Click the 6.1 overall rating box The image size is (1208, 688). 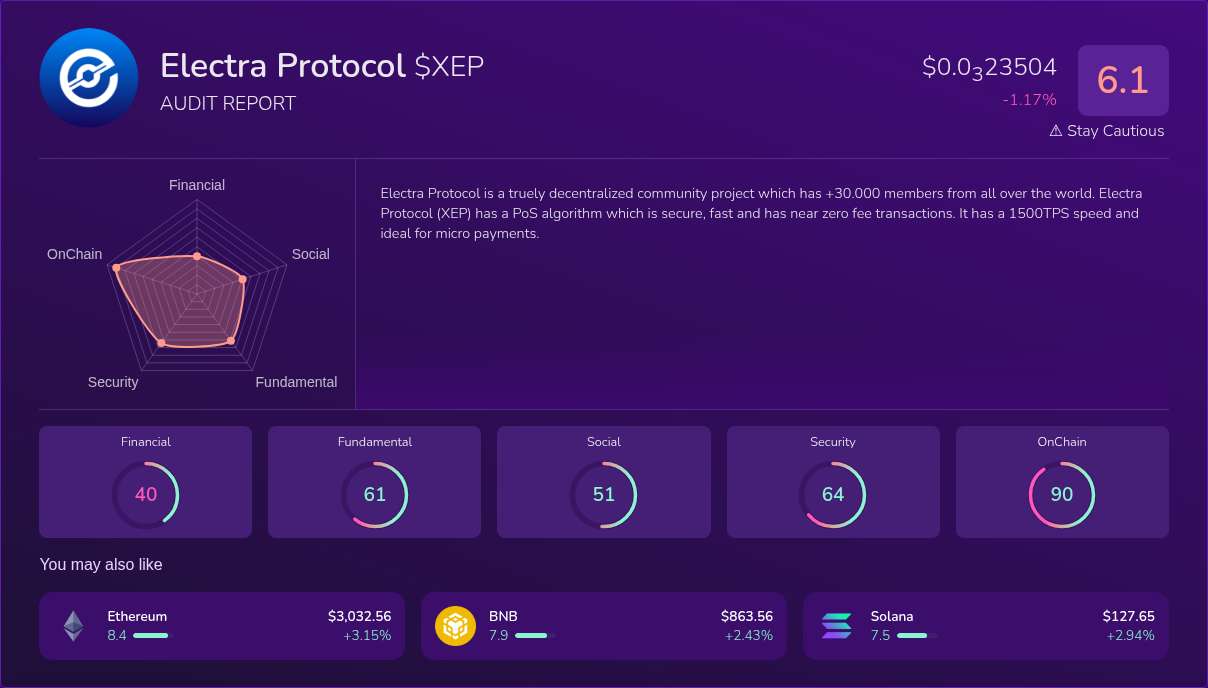point(1123,80)
